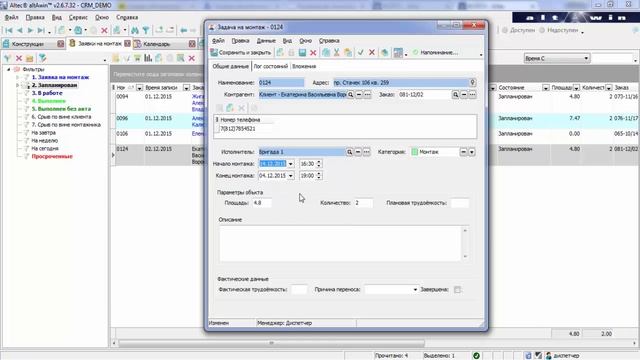This screenshot has height=360, width=640.
Task: Open executor field ellipsis button
Action: 367,152
